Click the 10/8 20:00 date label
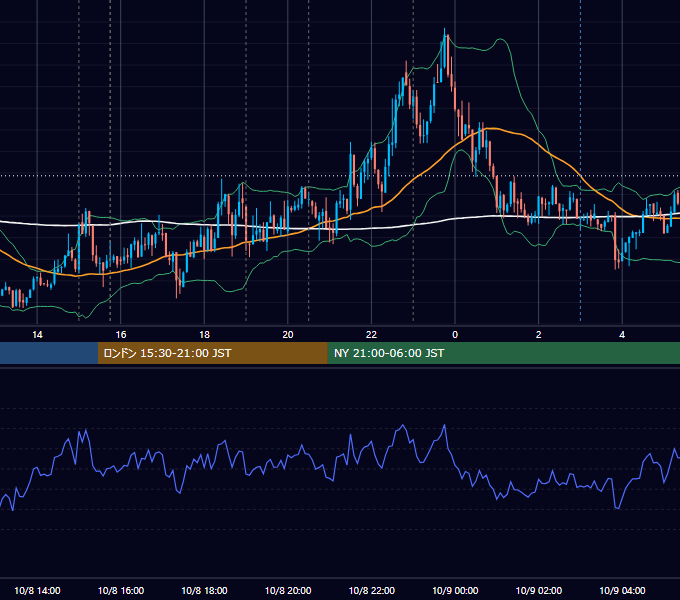 288,590
